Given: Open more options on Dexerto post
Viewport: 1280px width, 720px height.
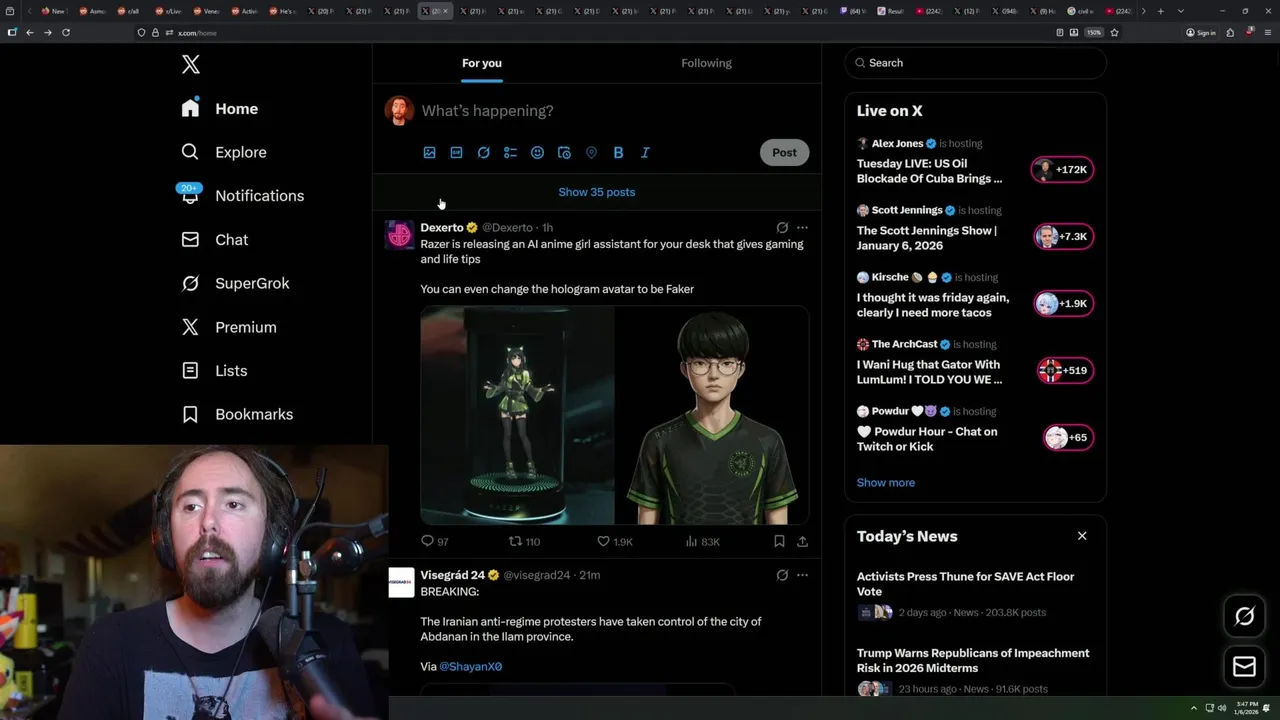Looking at the screenshot, I should pyautogui.click(x=802, y=228).
